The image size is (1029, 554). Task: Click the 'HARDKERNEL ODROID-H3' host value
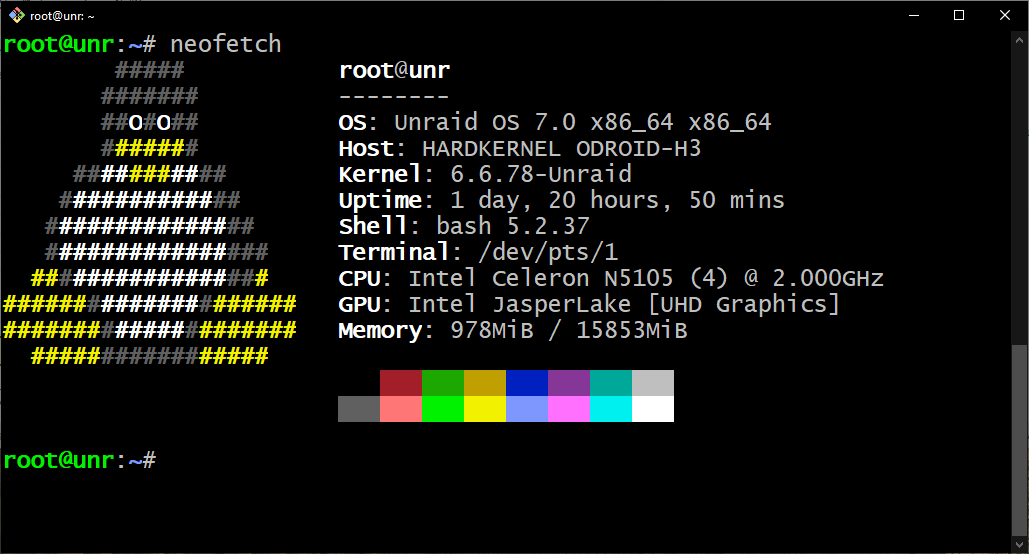562,148
